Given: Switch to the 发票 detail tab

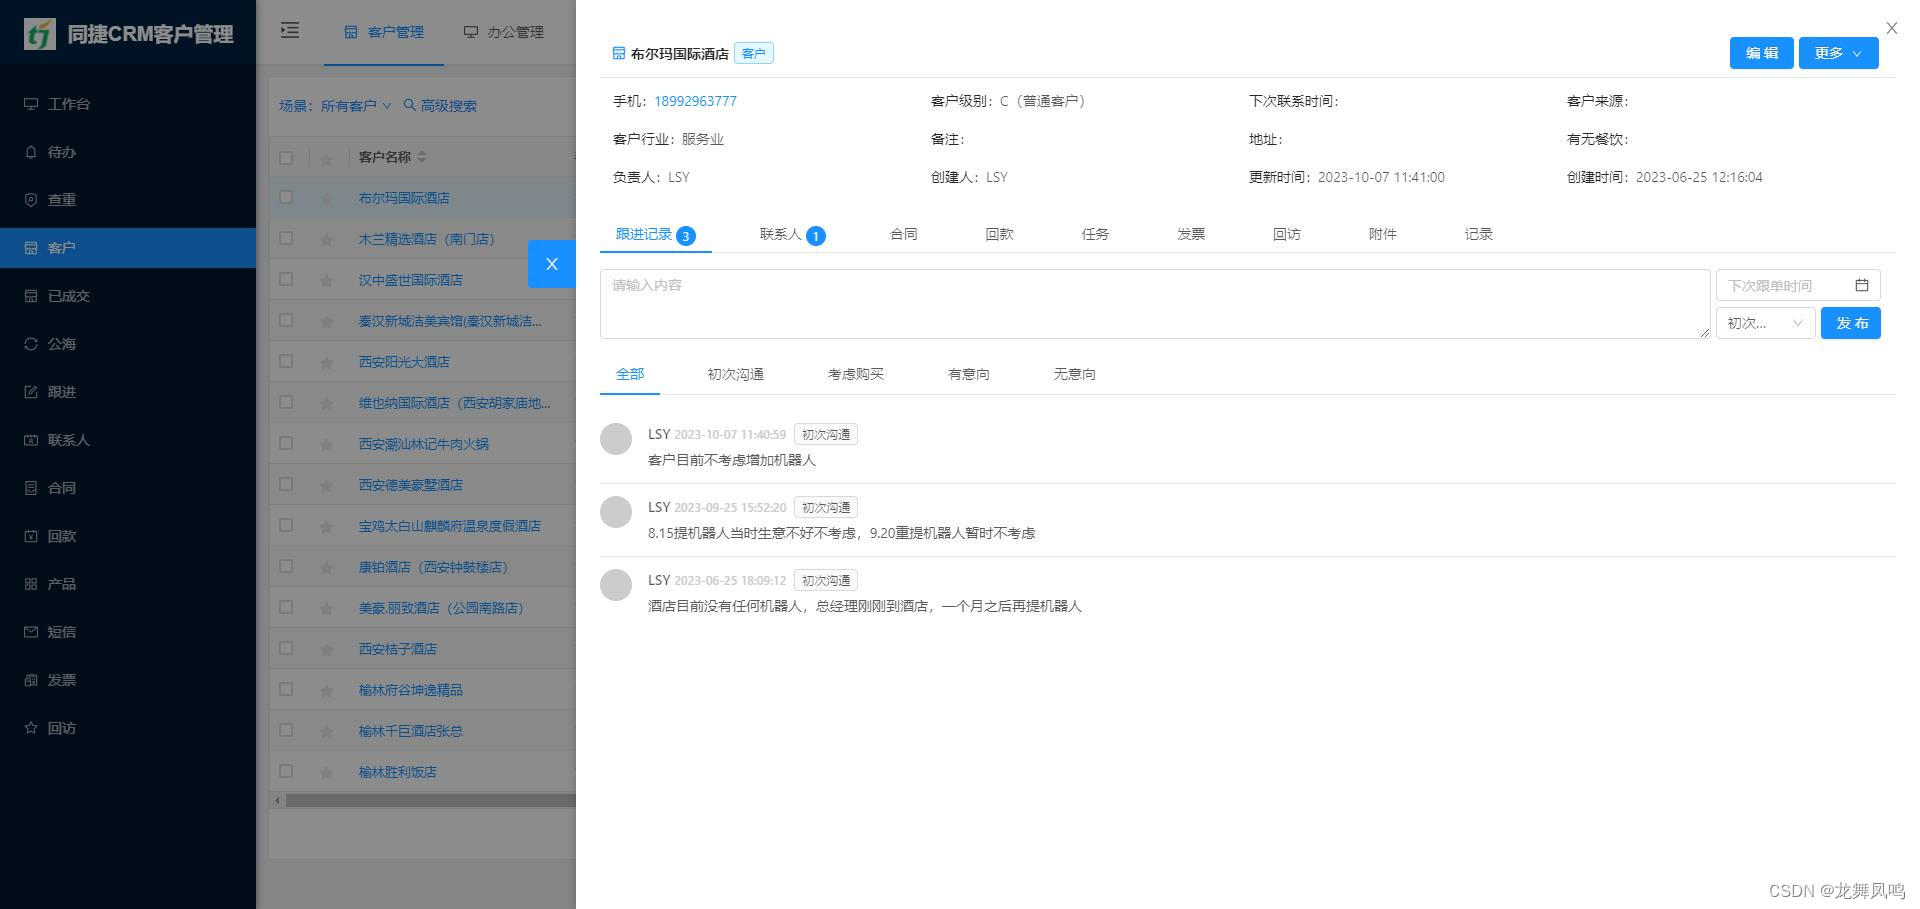Looking at the screenshot, I should point(1191,234).
